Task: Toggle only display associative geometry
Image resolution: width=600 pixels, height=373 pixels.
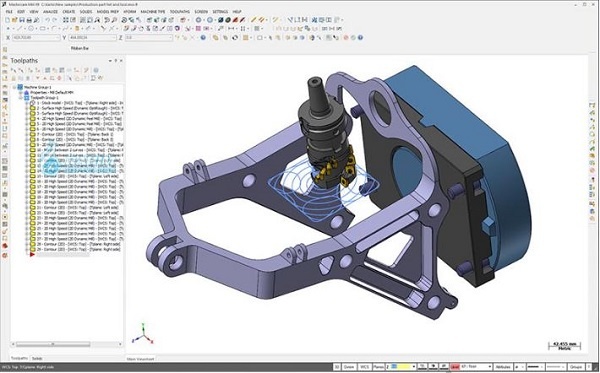Action: pyautogui.click(x=77, y=78)
